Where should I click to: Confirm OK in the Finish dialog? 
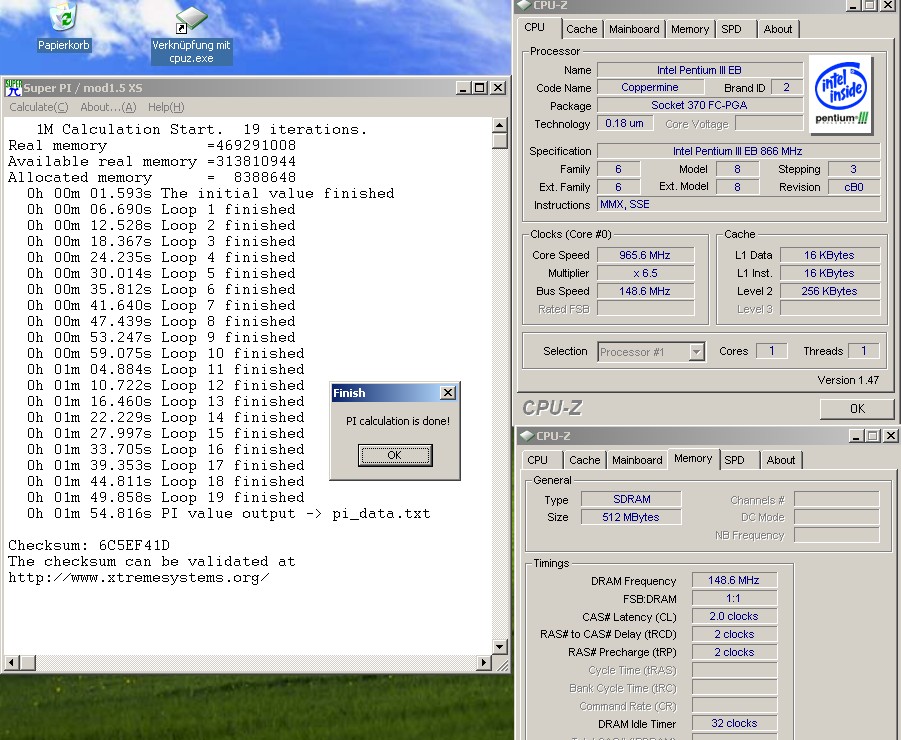(x=395, y=455)
